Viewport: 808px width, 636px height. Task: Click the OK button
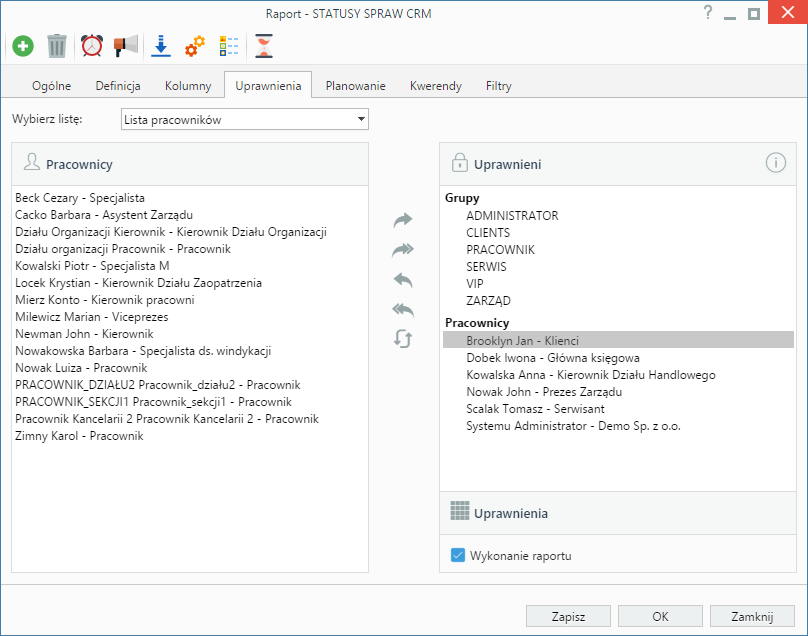[x=660, y=616]
